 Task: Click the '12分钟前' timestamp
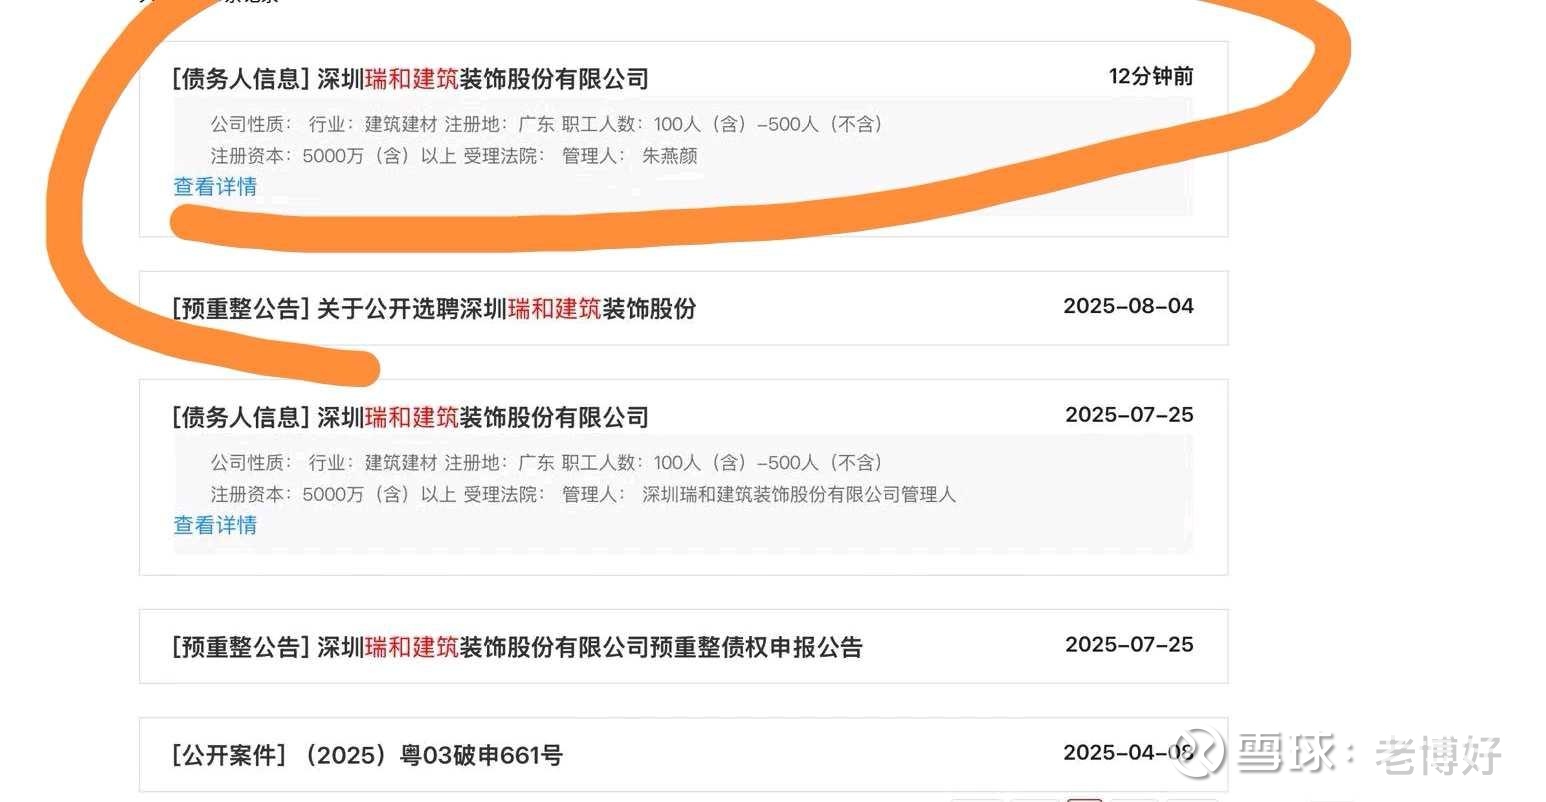click(1151, 77)
